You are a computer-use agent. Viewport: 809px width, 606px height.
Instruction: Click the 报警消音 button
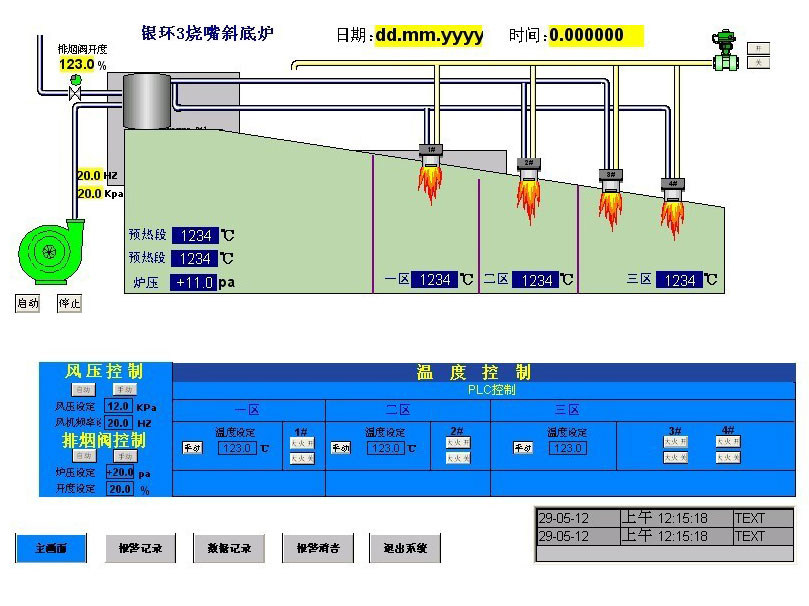318,548
